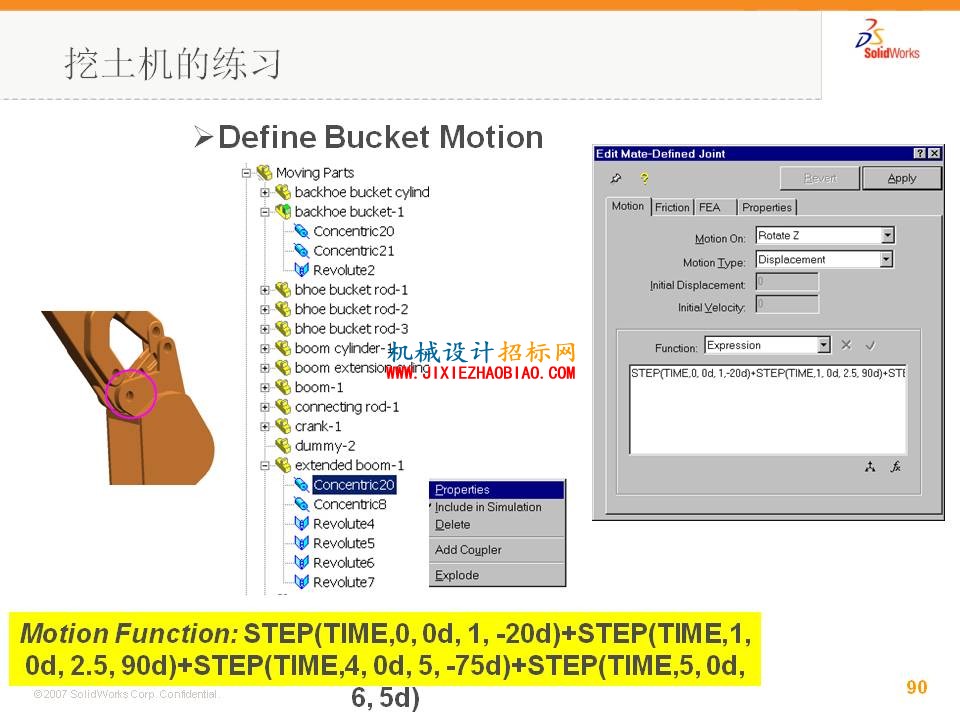Select Concentric8 under extended boom-1
This screenshot has height=720, width=960.
(x=350, y=504)
